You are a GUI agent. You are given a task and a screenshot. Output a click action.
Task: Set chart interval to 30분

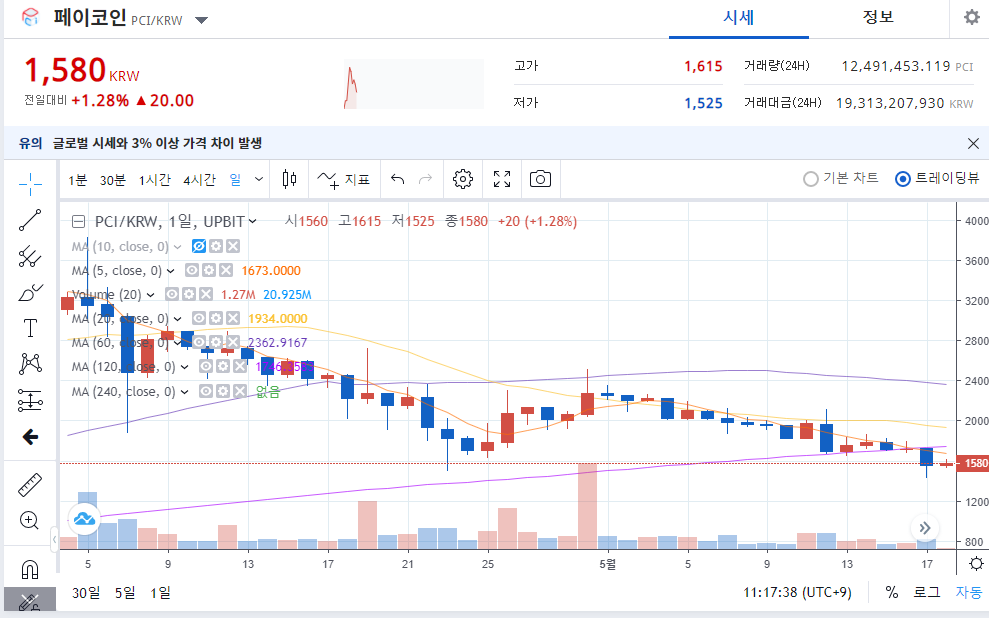pyautogui.click(x=113, y=180)
